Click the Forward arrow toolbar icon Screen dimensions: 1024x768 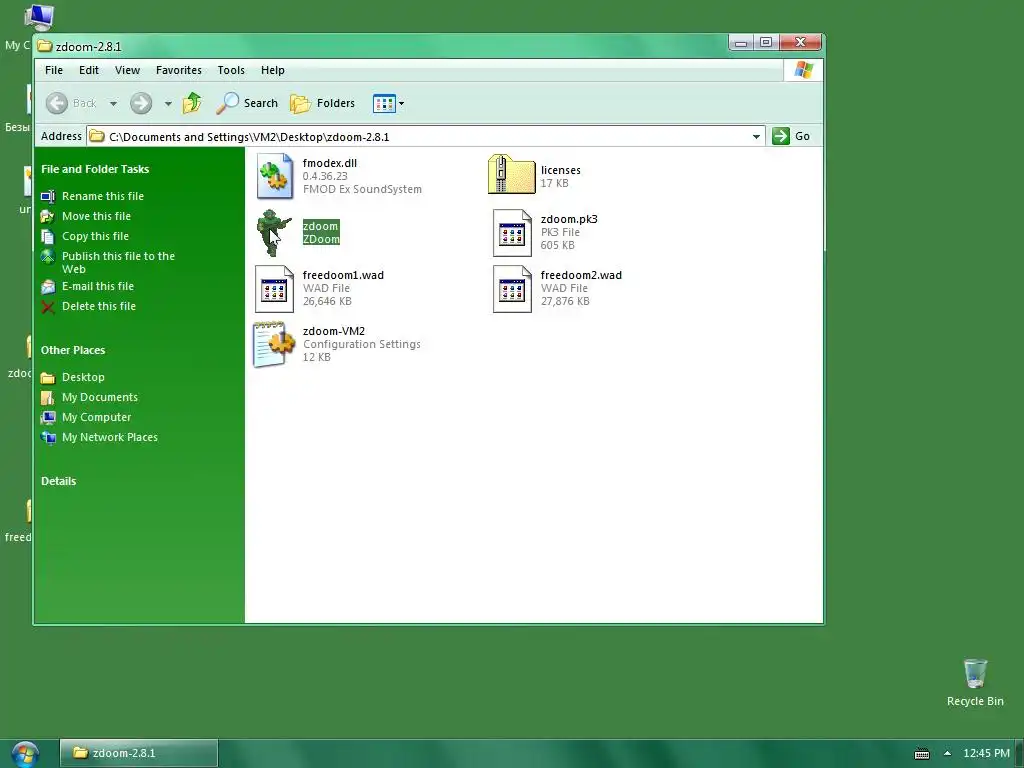pos(140,103)
